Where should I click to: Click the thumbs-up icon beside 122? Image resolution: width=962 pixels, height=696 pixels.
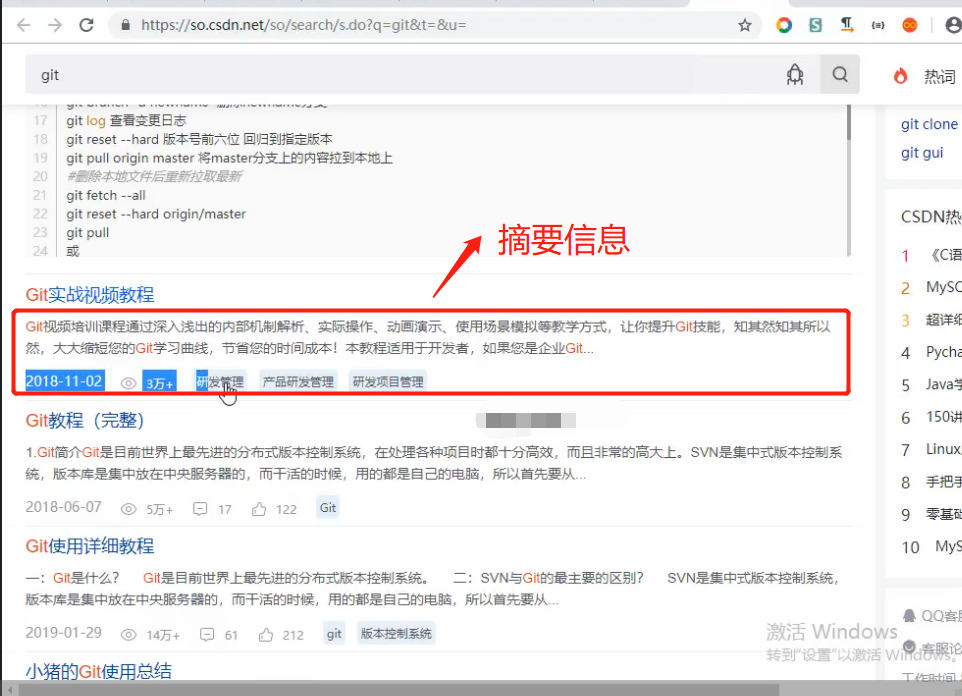click(x=259, y=509)
